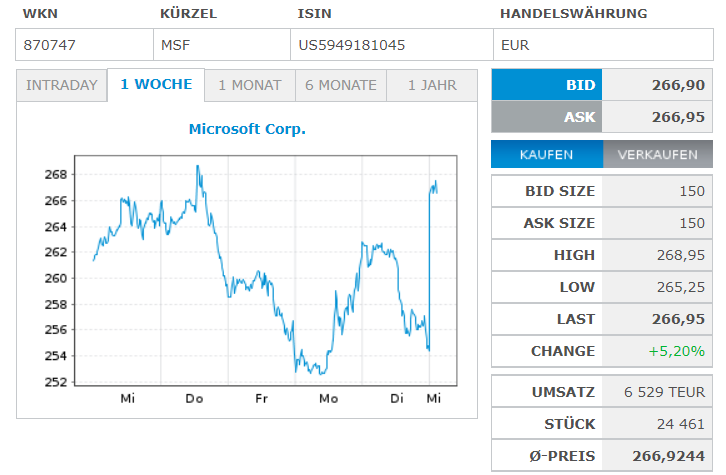Image resolution: width=726 pixels, height=475 pixels.
Task: Click the green +5,20% change value
Action: (x=676, y=351)
